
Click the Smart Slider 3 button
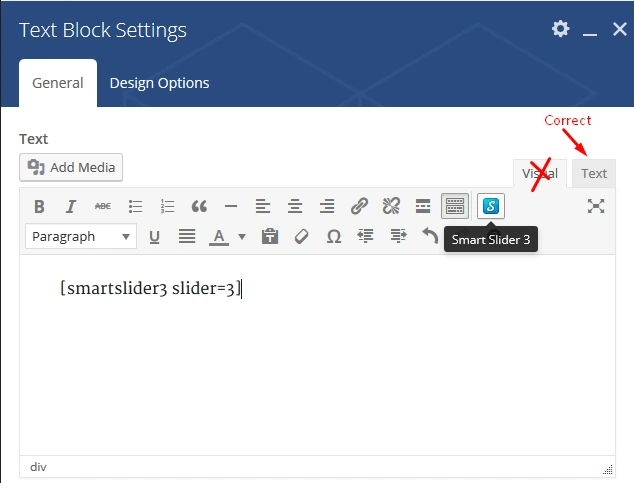[x=491, y=206]
